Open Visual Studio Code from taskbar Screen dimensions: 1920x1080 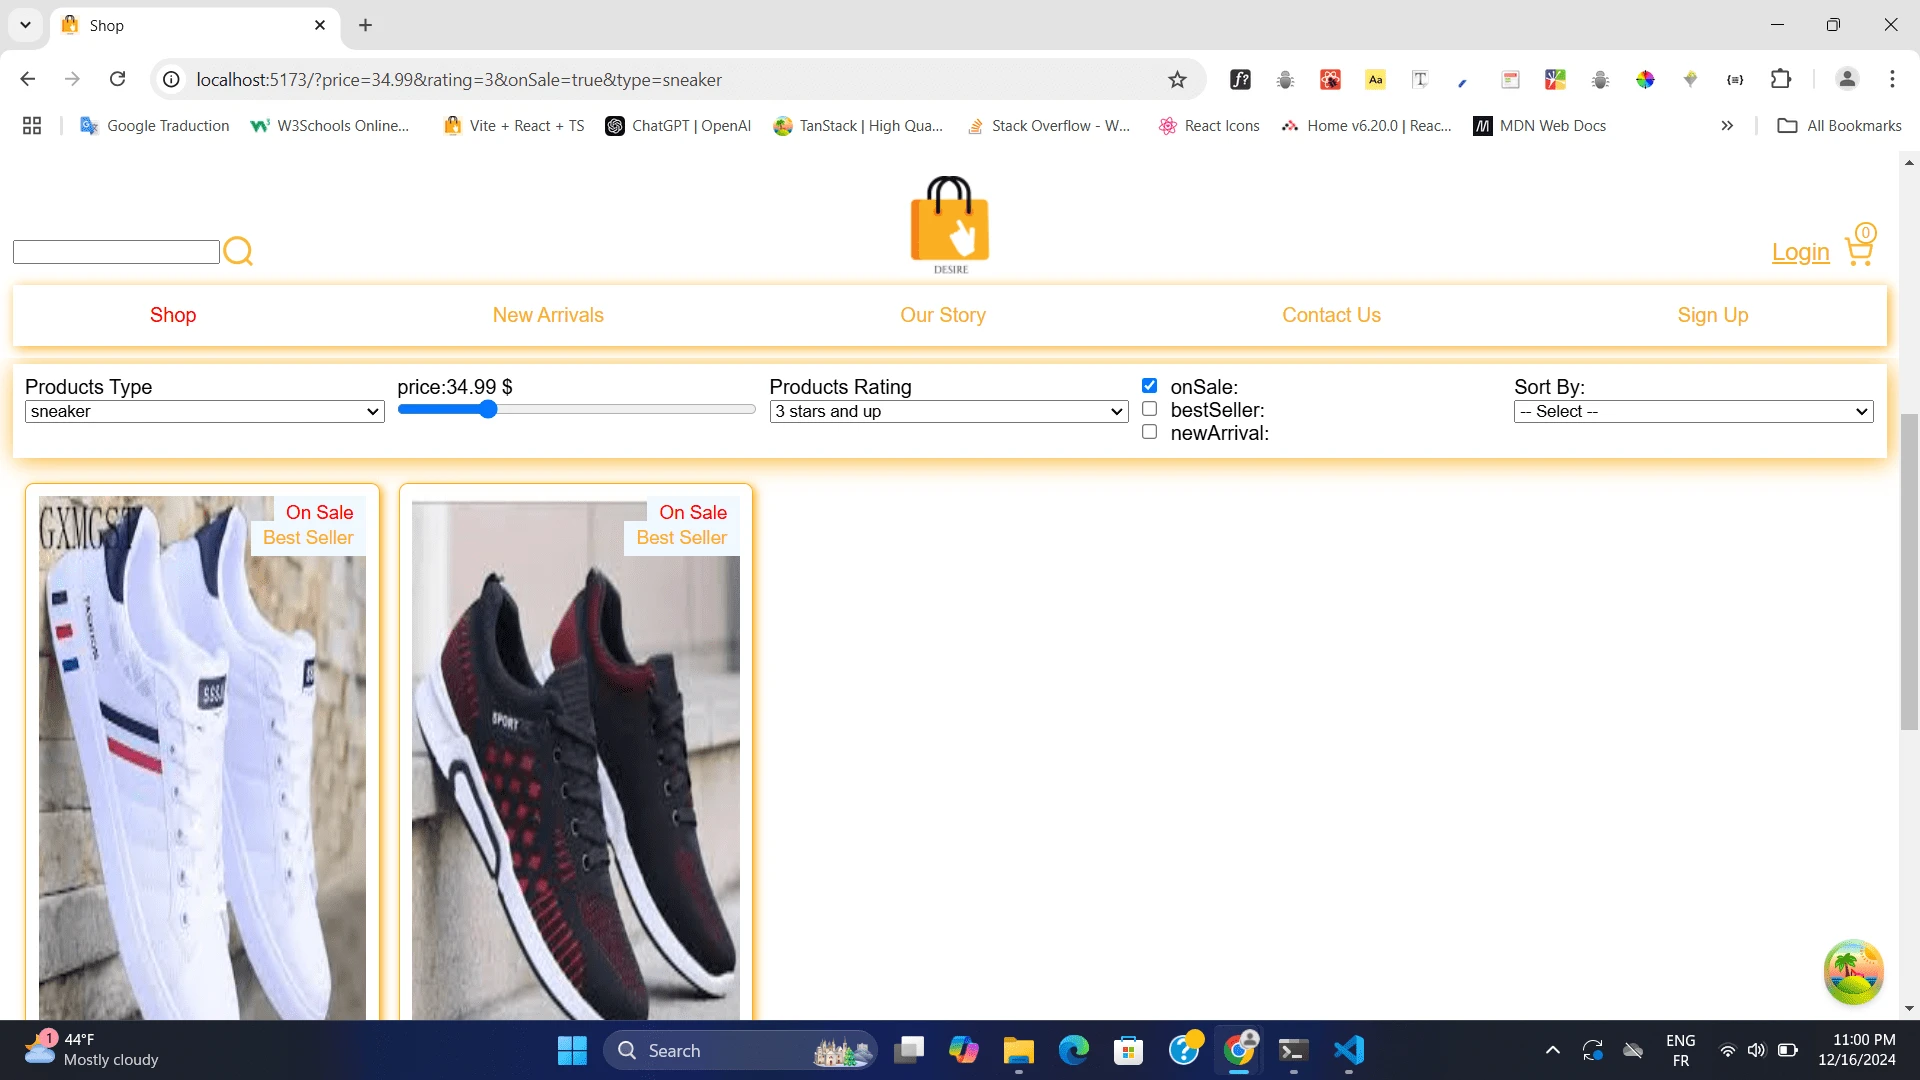pyautogui.click(x=1348, y=1050)
